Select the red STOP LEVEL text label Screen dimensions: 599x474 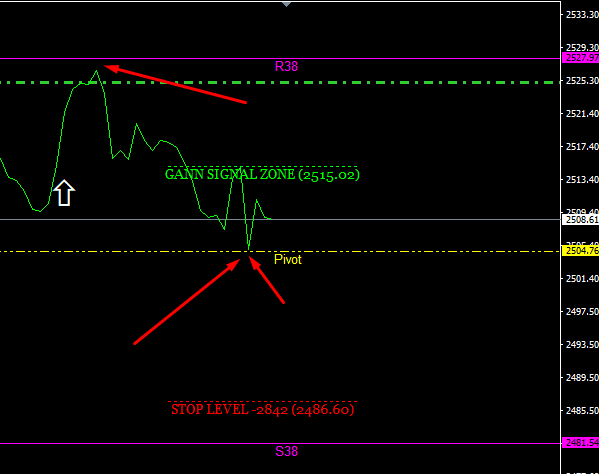[262, 409]
